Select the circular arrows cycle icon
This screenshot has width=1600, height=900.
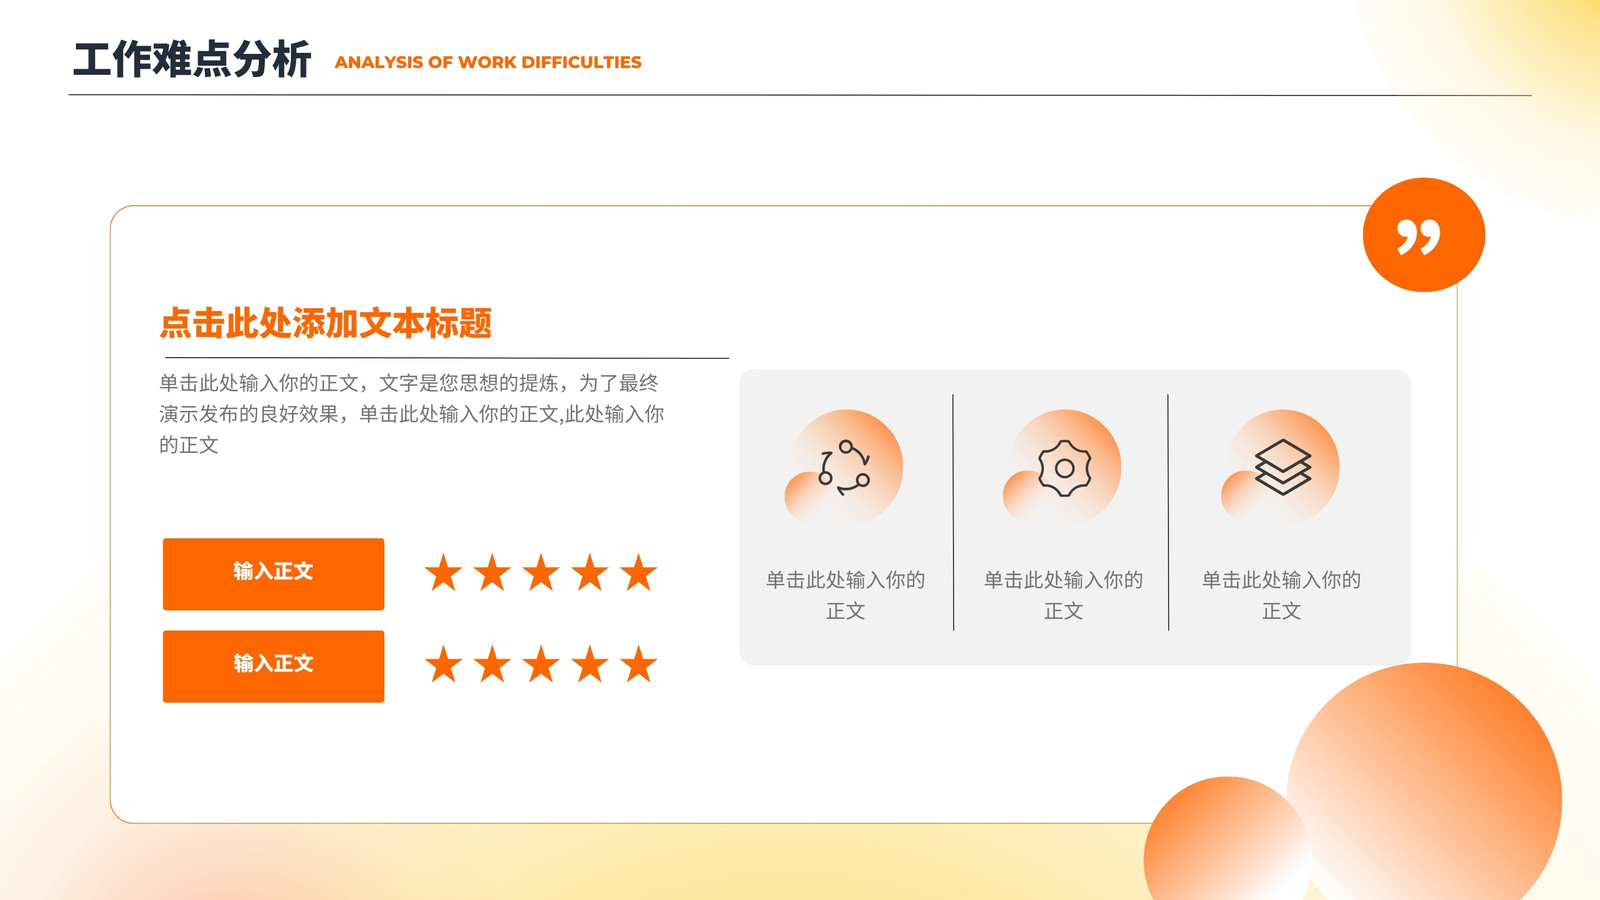click(844, 467)
